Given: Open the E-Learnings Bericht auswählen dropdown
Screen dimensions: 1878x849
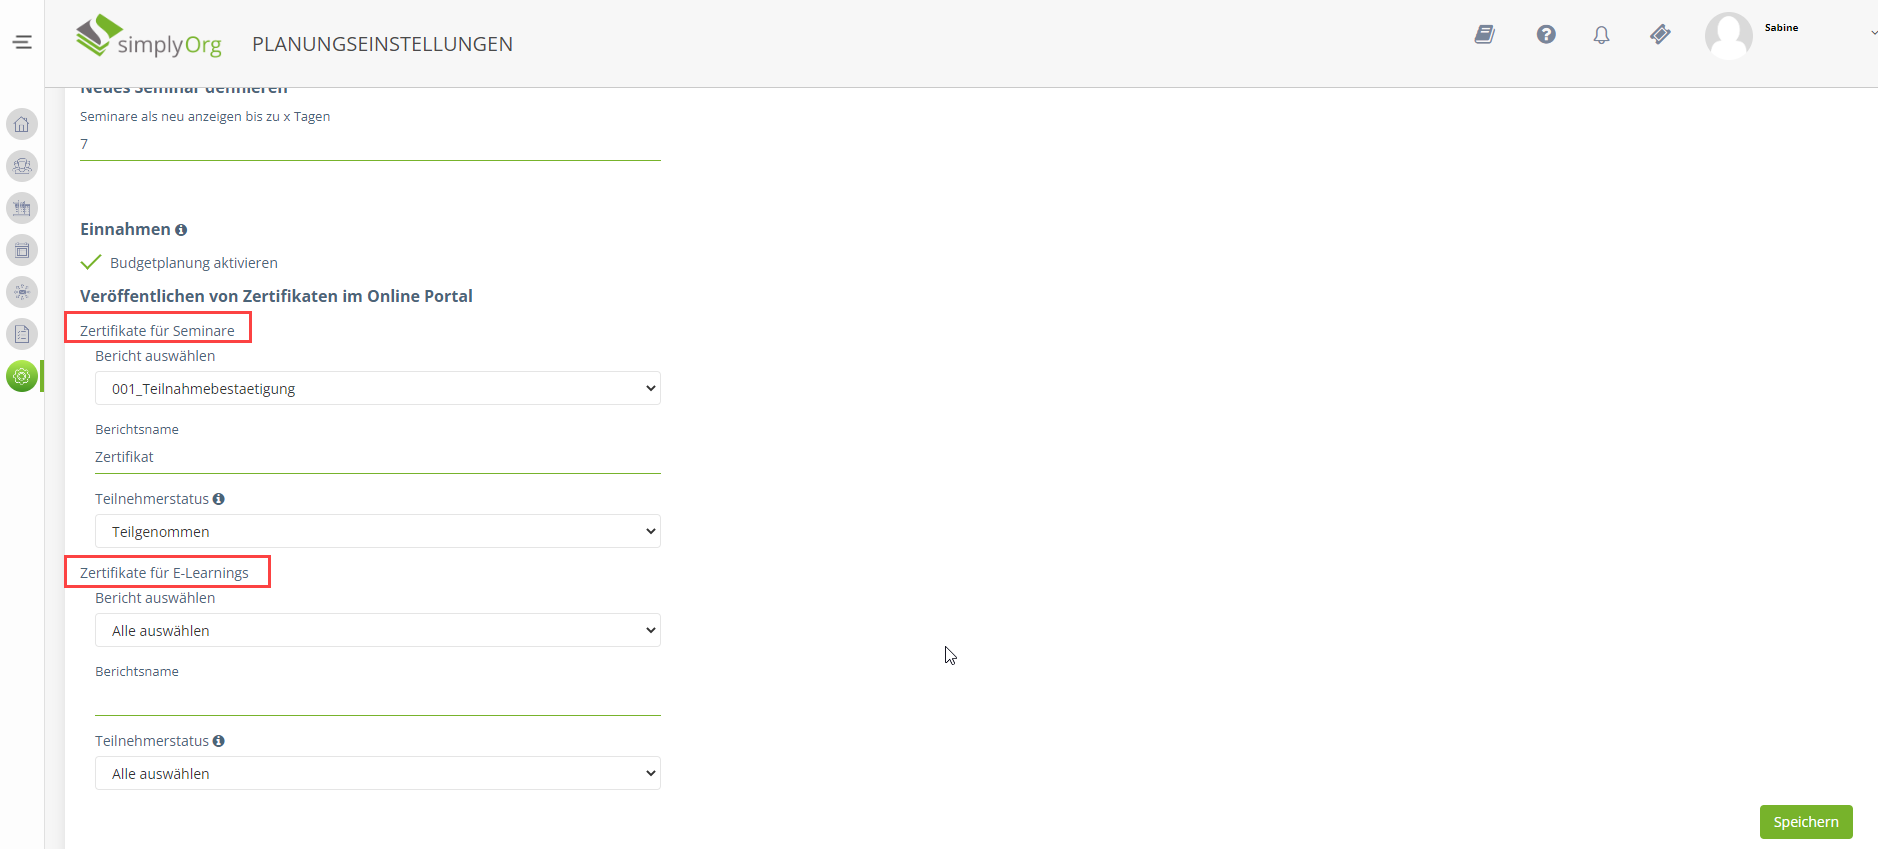Looking at the screenshot, I should coord(377,630).
